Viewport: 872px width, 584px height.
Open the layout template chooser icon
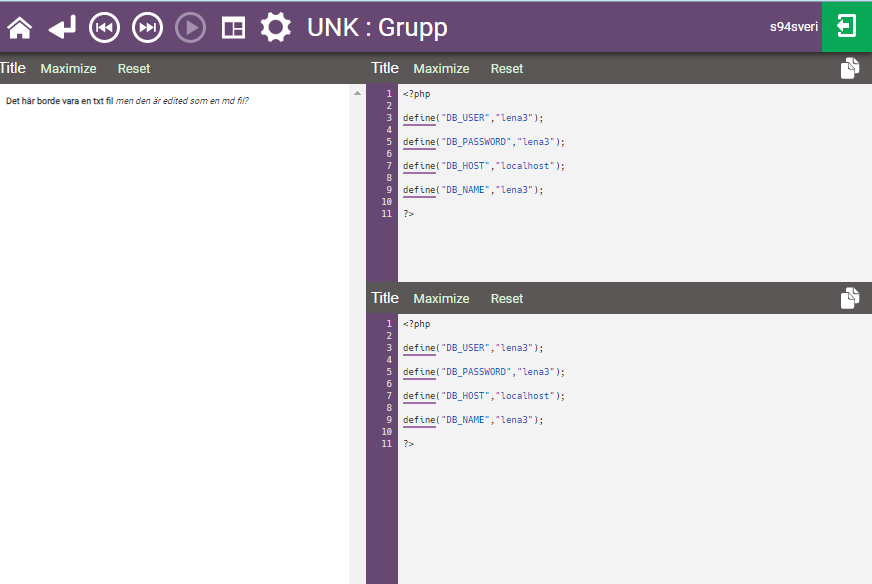point(233,27)
